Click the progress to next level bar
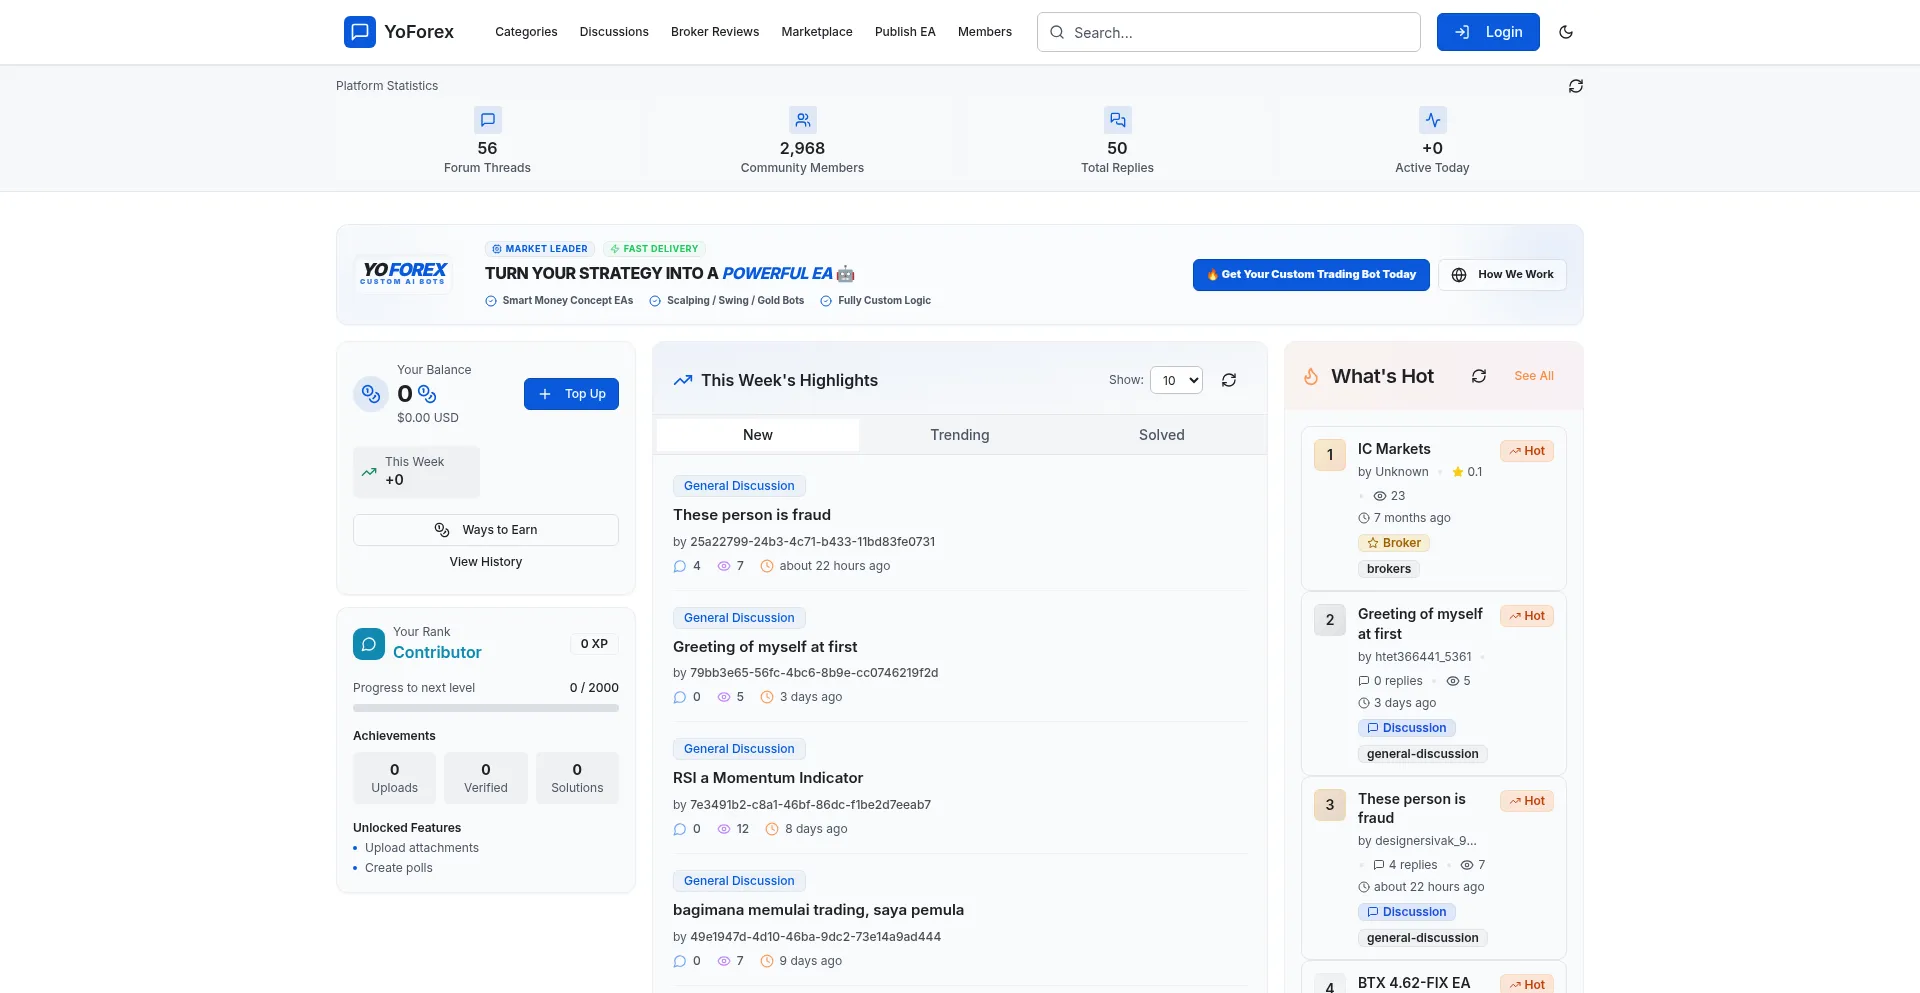The height and width of the screenshot is (993, 1920). (486, 708)
